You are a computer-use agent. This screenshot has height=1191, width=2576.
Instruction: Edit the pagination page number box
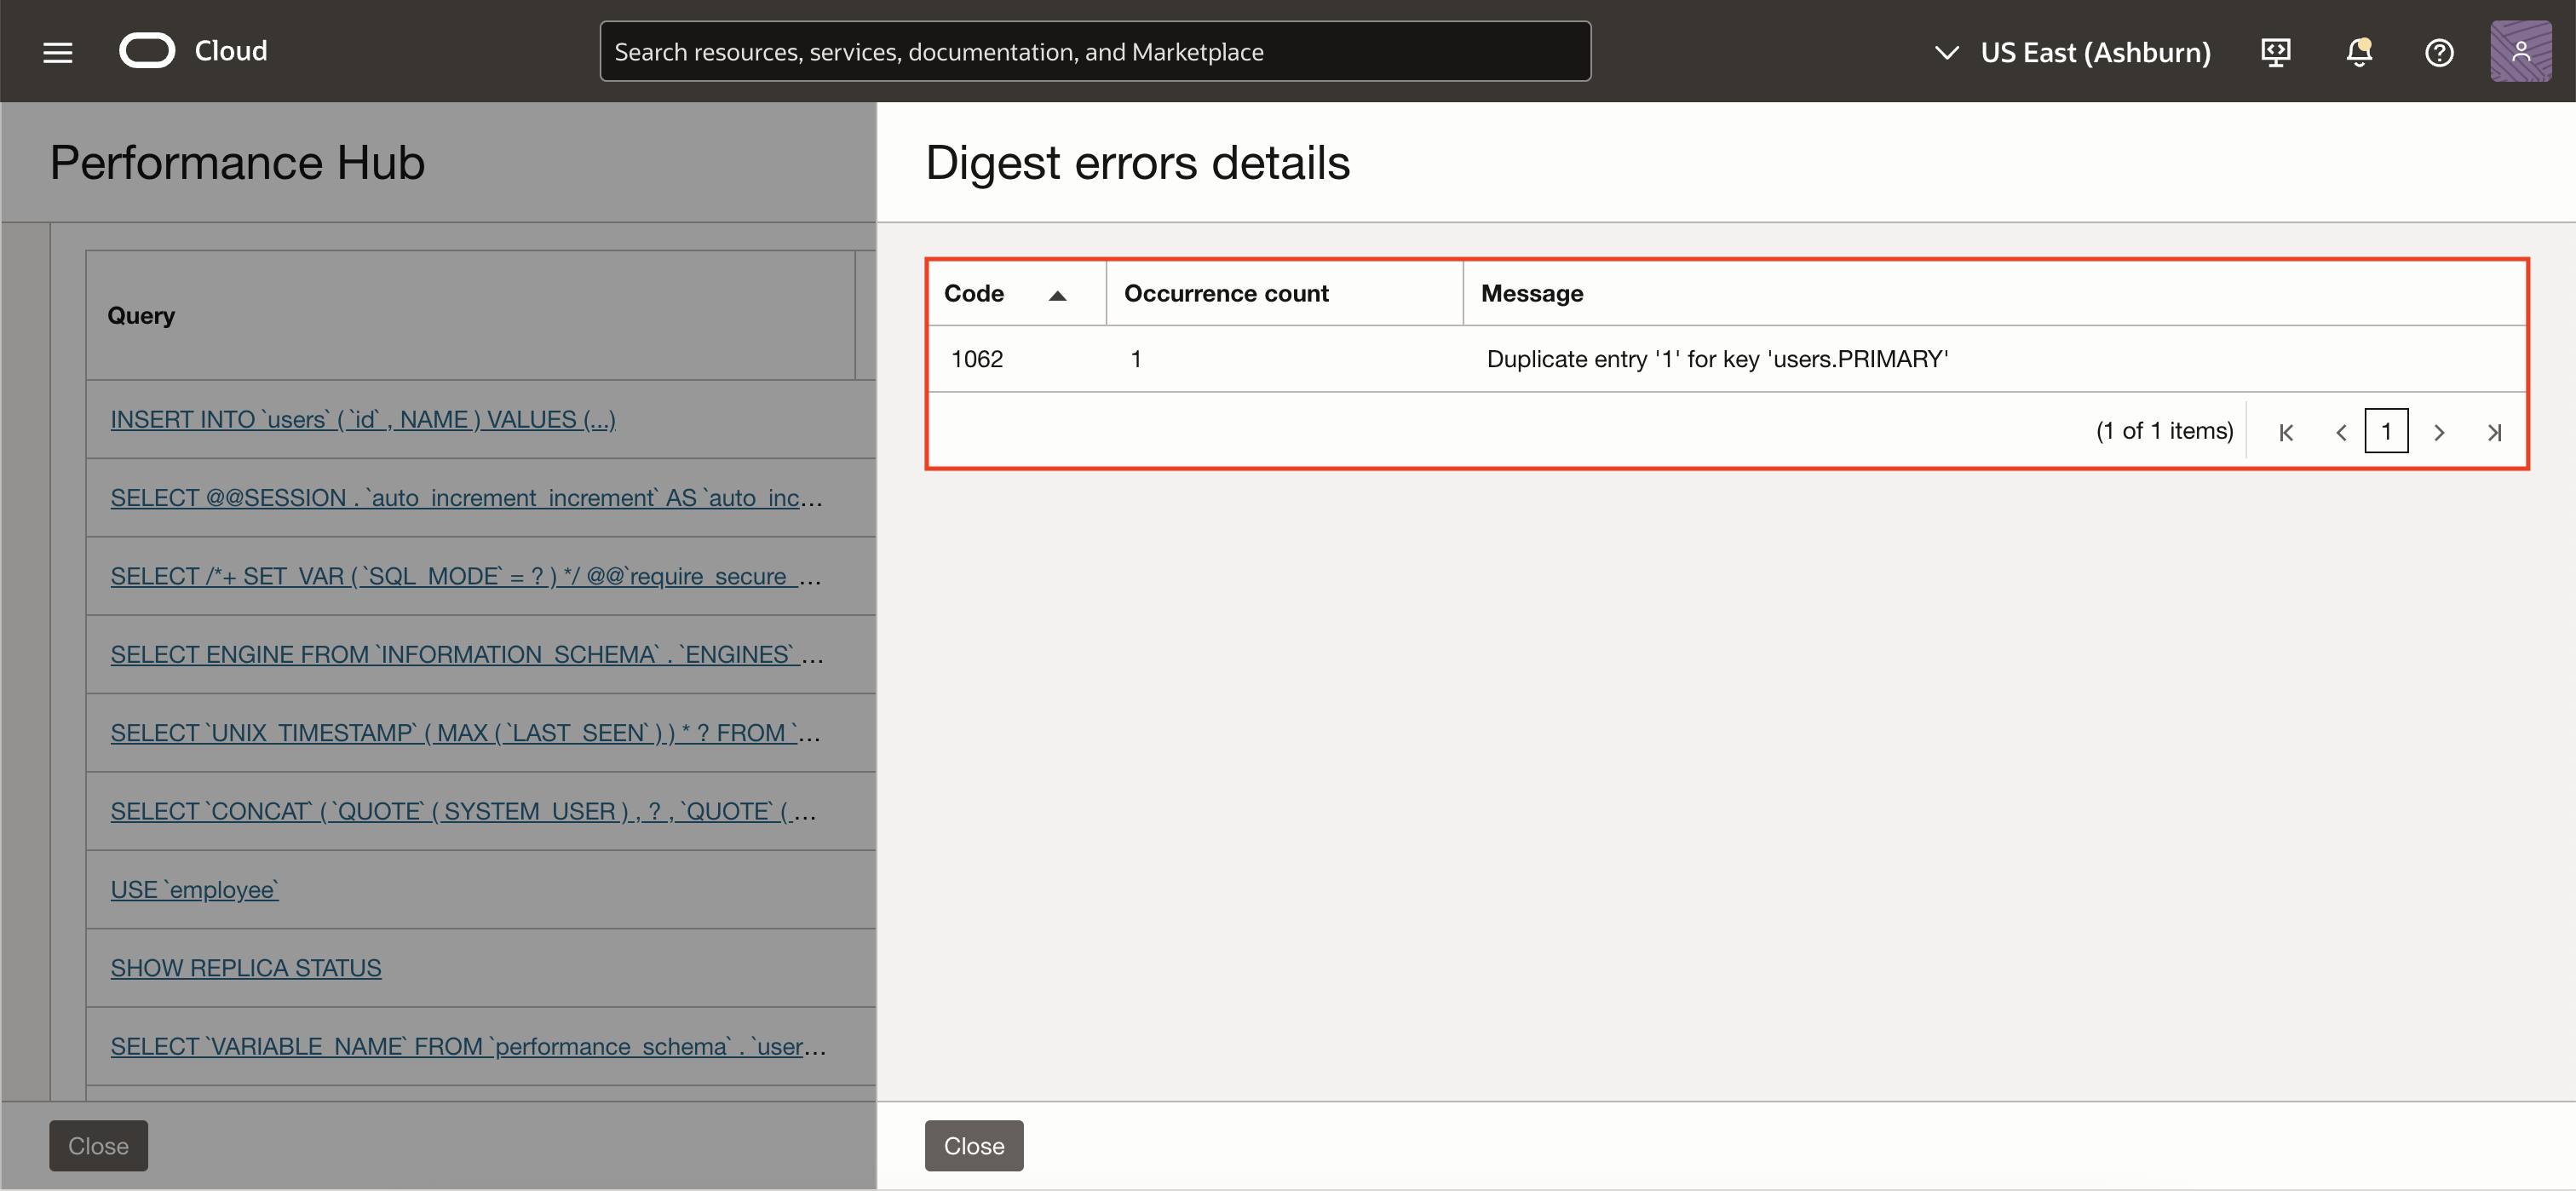pos(2388,430)
